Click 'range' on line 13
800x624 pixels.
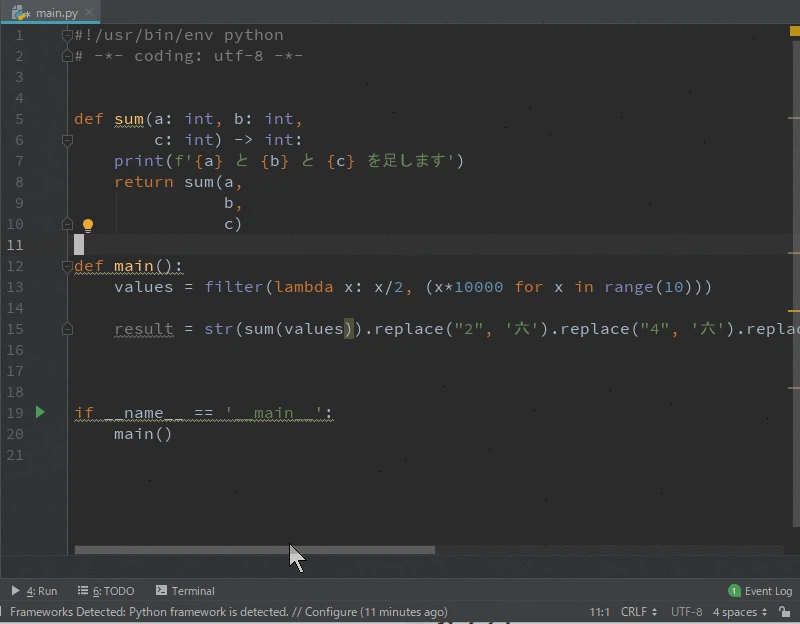point(629,287)
